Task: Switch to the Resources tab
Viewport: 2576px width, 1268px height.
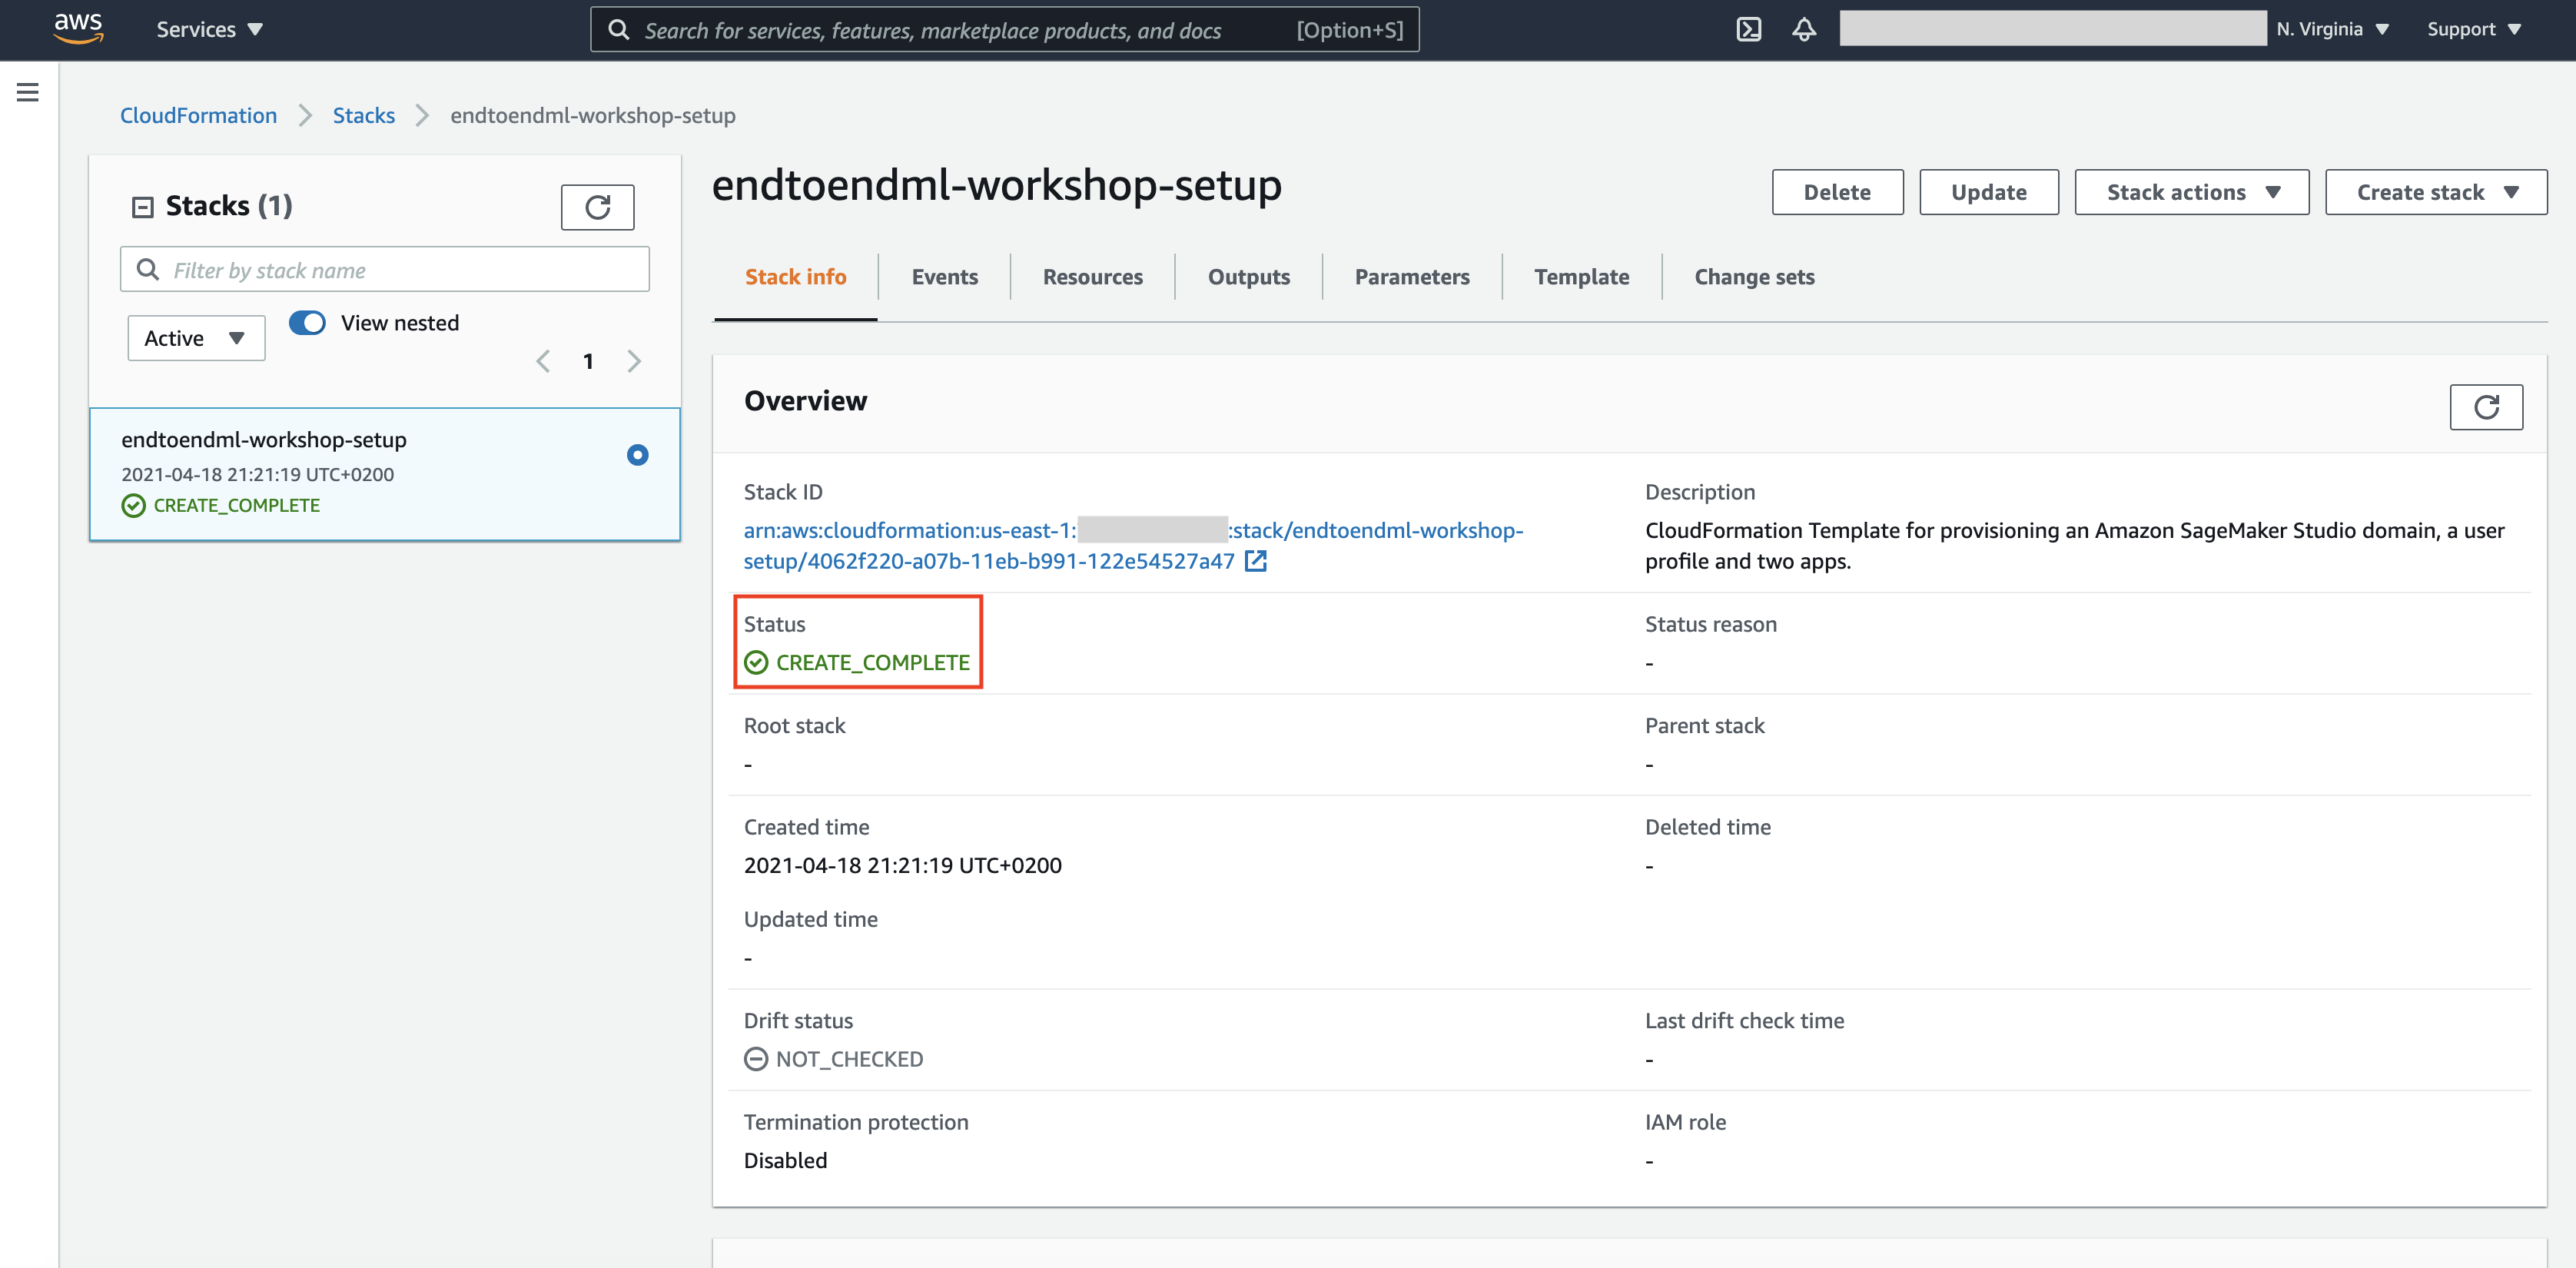Action: 1092,277
